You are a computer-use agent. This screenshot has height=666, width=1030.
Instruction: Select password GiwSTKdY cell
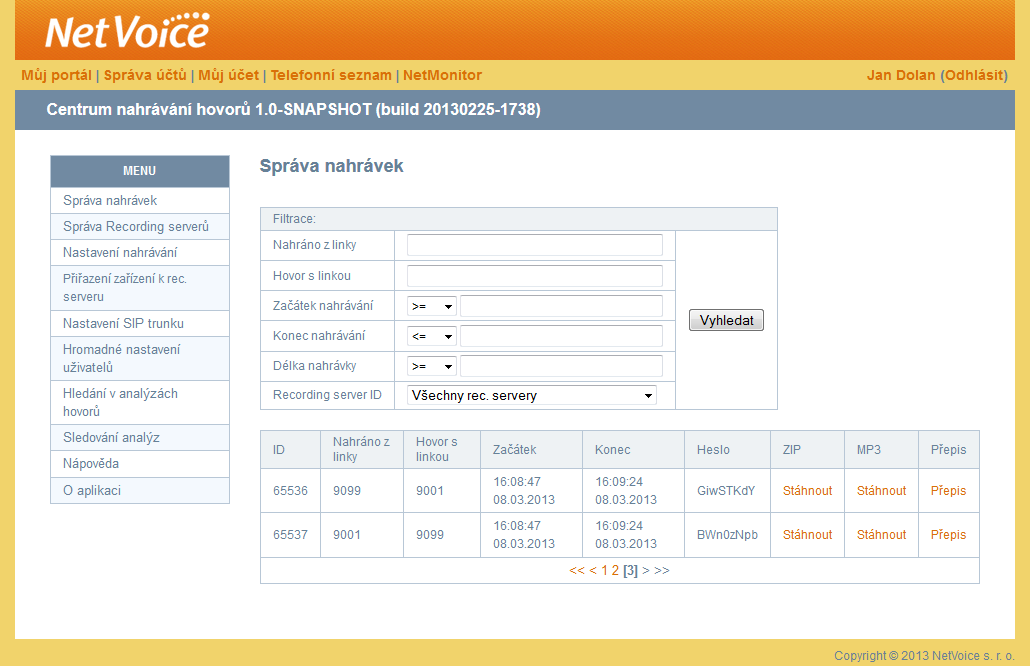coord(726,491)
